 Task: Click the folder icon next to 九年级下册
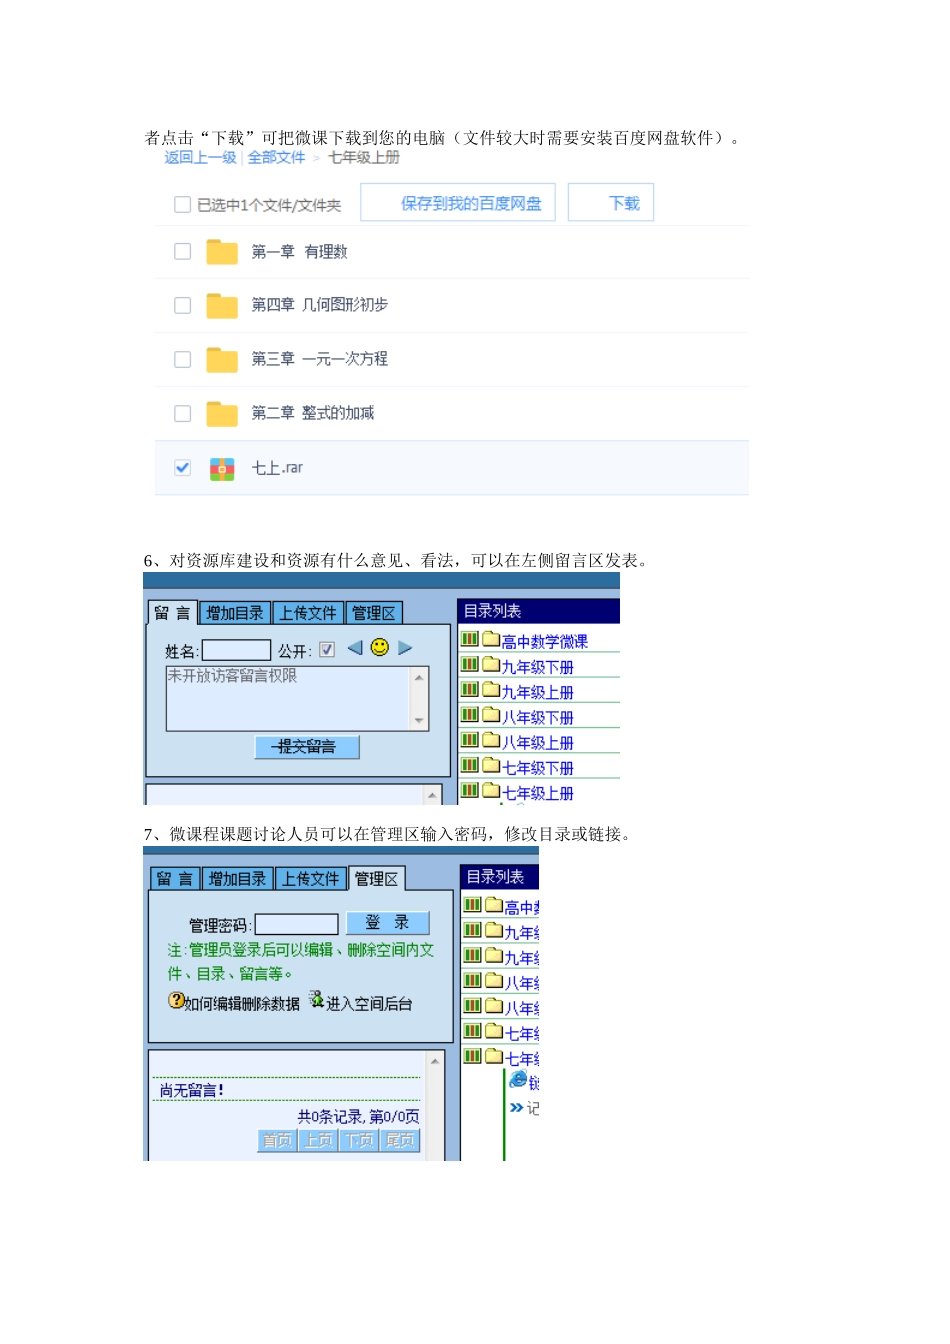point(491,664)
